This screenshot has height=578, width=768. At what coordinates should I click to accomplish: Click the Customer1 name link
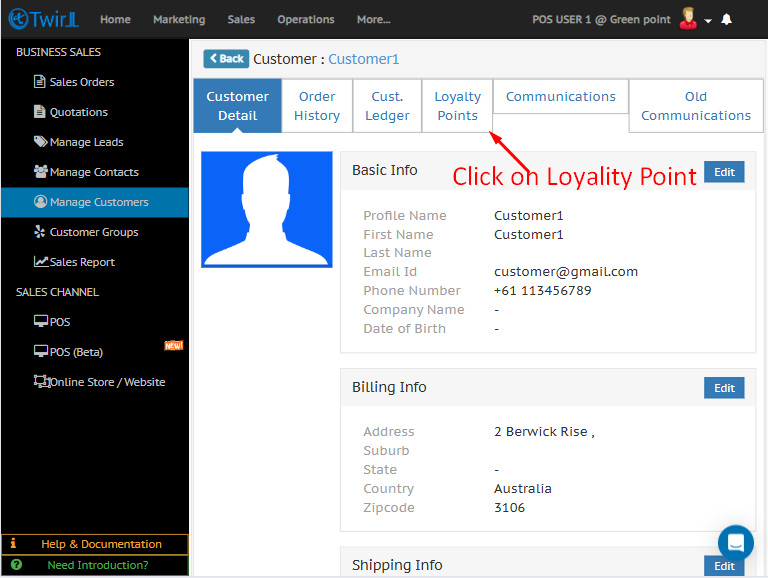[x=363, y=59]
